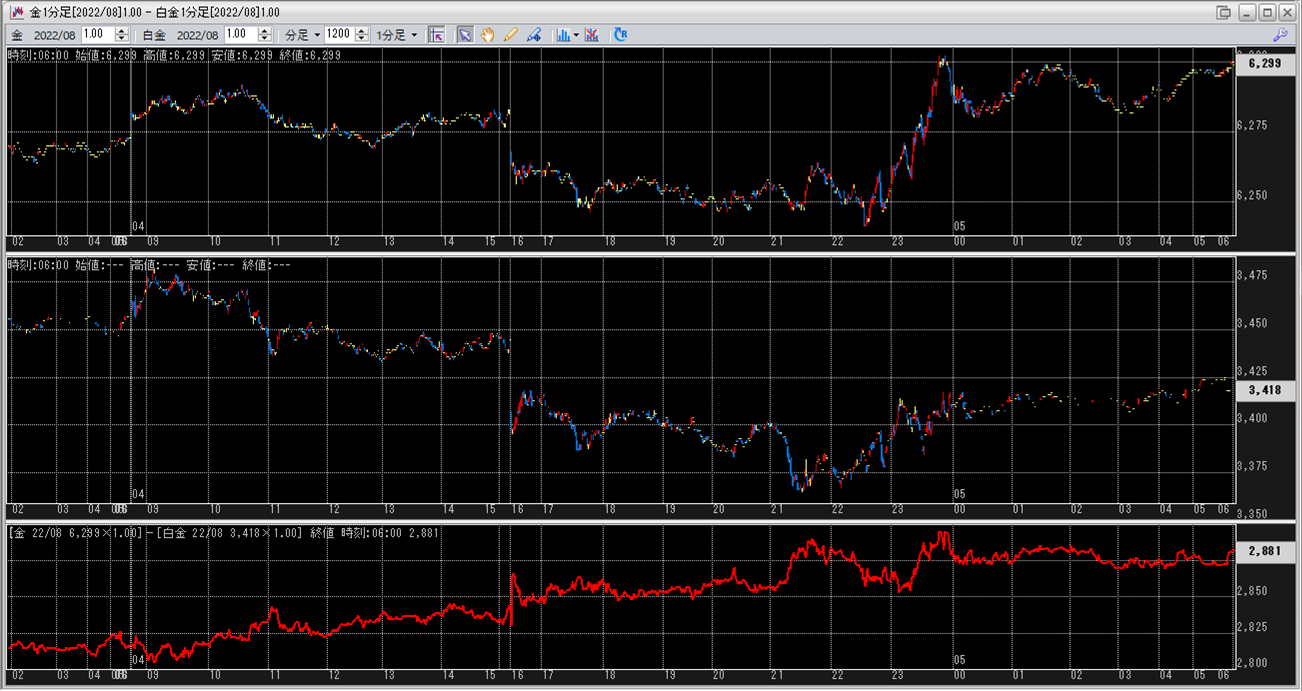
Task: Click the 6,299 gold price label
Action: [x=1264, y=63]
